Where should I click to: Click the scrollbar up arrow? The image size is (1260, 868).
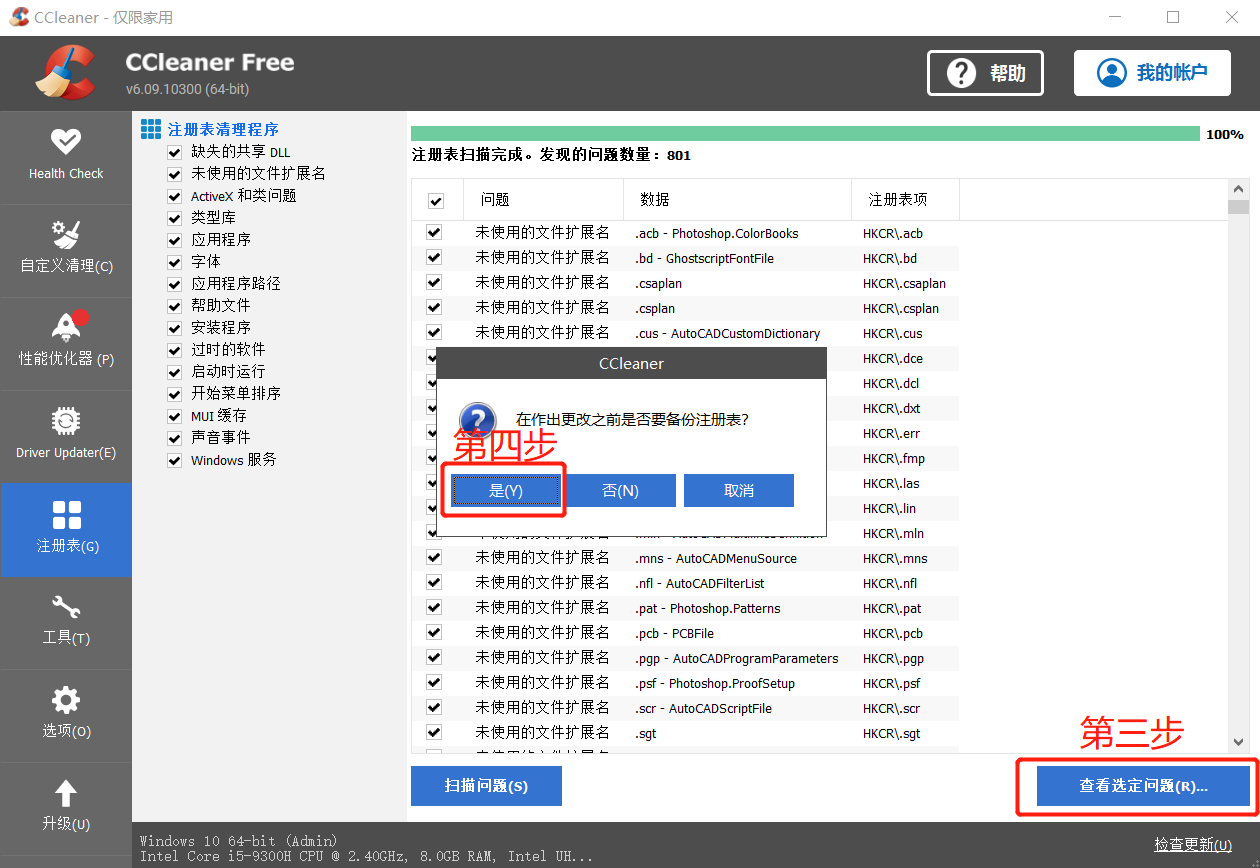[x=1239, y=189]
